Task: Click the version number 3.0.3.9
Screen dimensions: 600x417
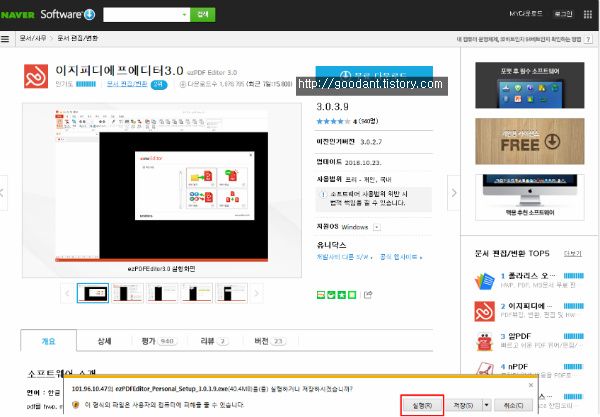Action: click(332, 107)
